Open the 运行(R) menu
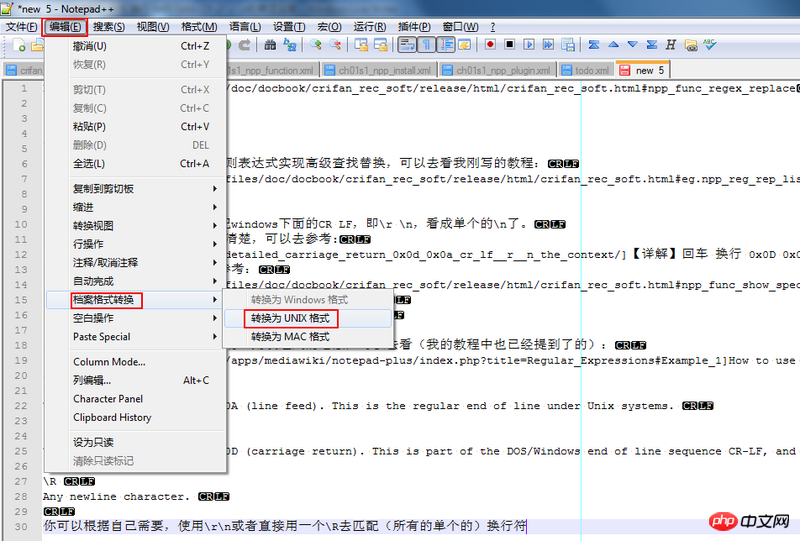800x541 pixels. coord(369,27)
